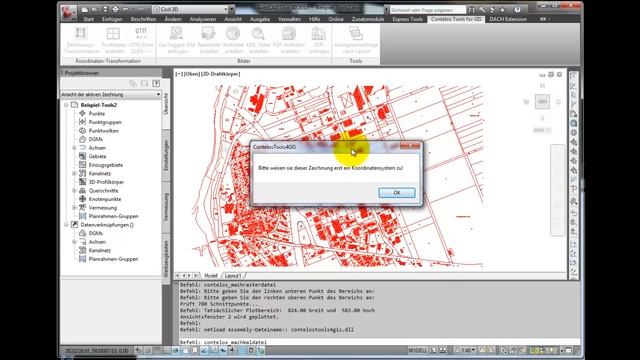Select Einzugsgebiete in the project tree
This screenshot has height=360, width=640.
(106, 165)
